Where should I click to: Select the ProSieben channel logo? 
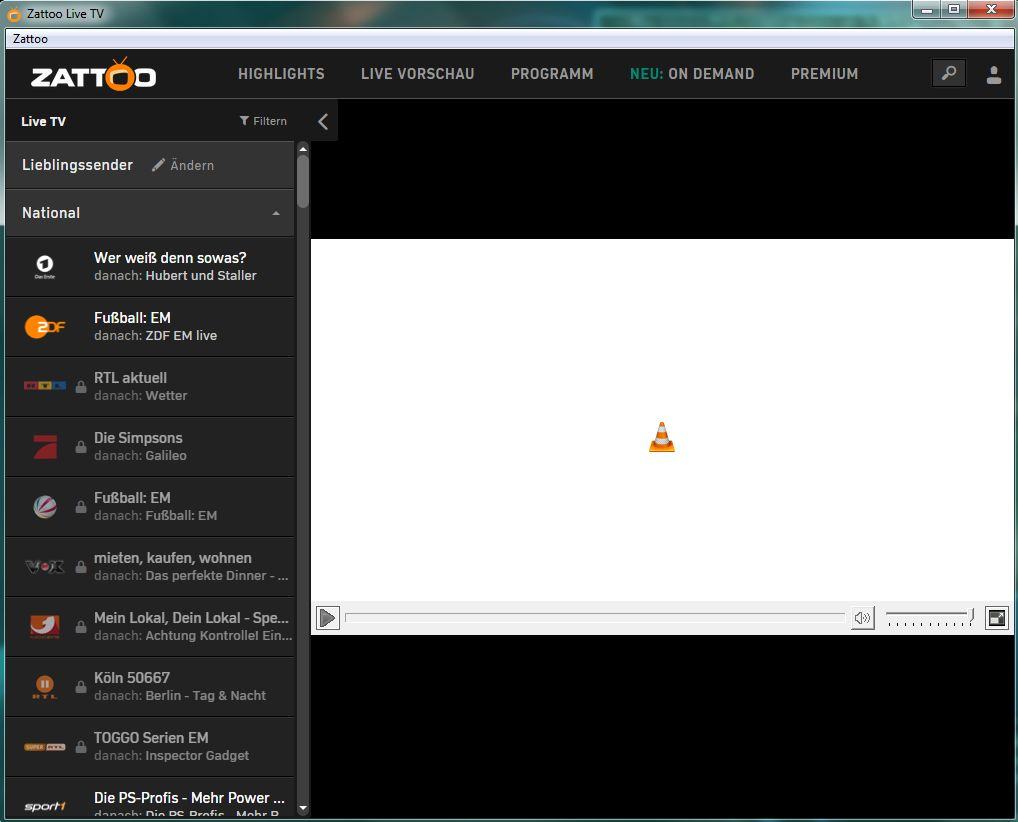click(x=45, y=446)
